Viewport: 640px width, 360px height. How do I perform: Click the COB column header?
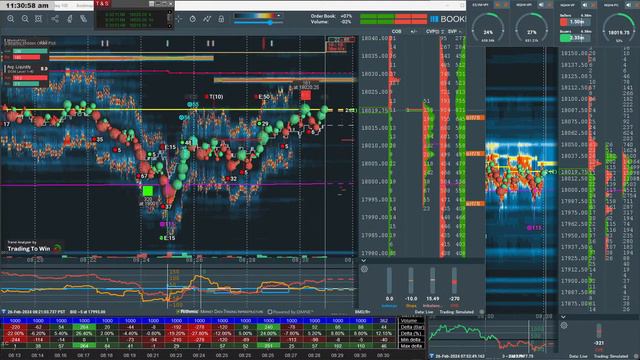(396, 31)
